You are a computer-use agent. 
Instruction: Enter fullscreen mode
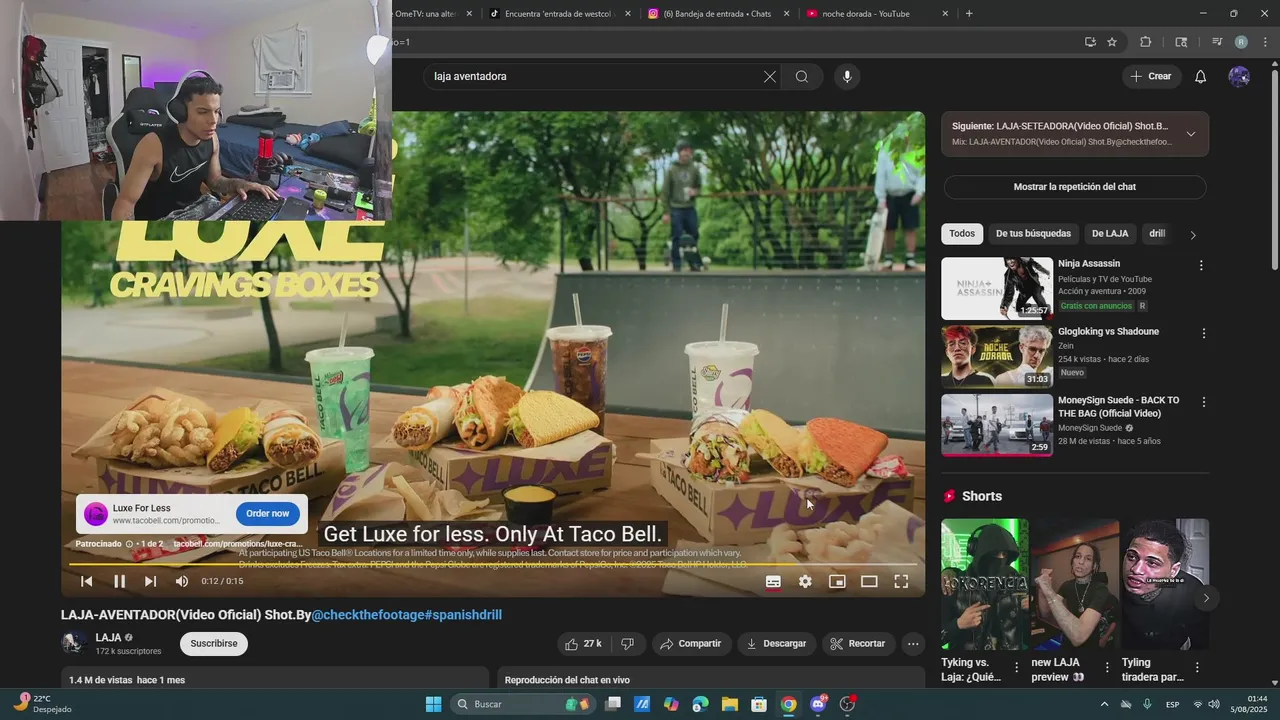[x=901, y=581]
